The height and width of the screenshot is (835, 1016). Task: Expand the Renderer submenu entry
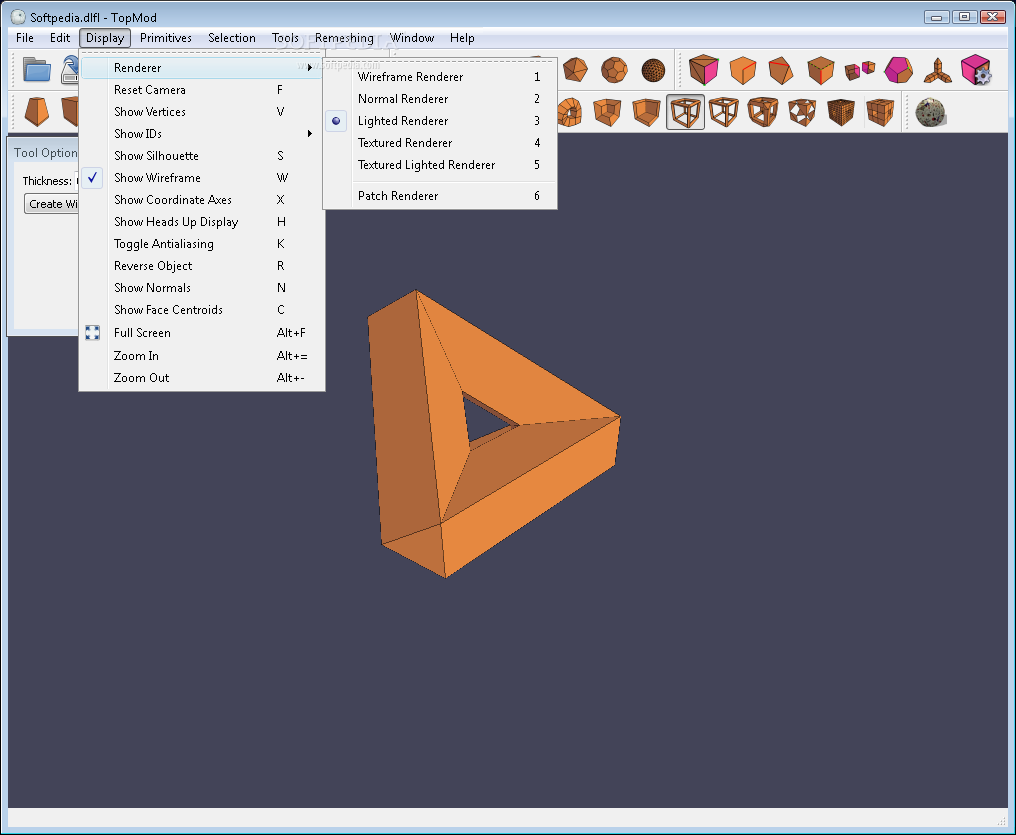point(137,68)
